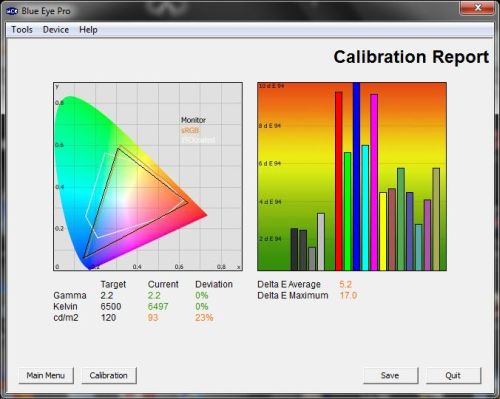This screenshot has width=500, height=399.
Task: Click the current Gamma value 2.2
Action: coord(154,295)
